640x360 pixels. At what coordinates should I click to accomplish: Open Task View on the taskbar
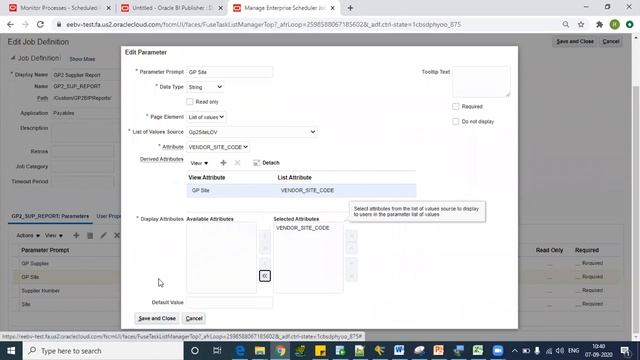[x=217, y=351]
